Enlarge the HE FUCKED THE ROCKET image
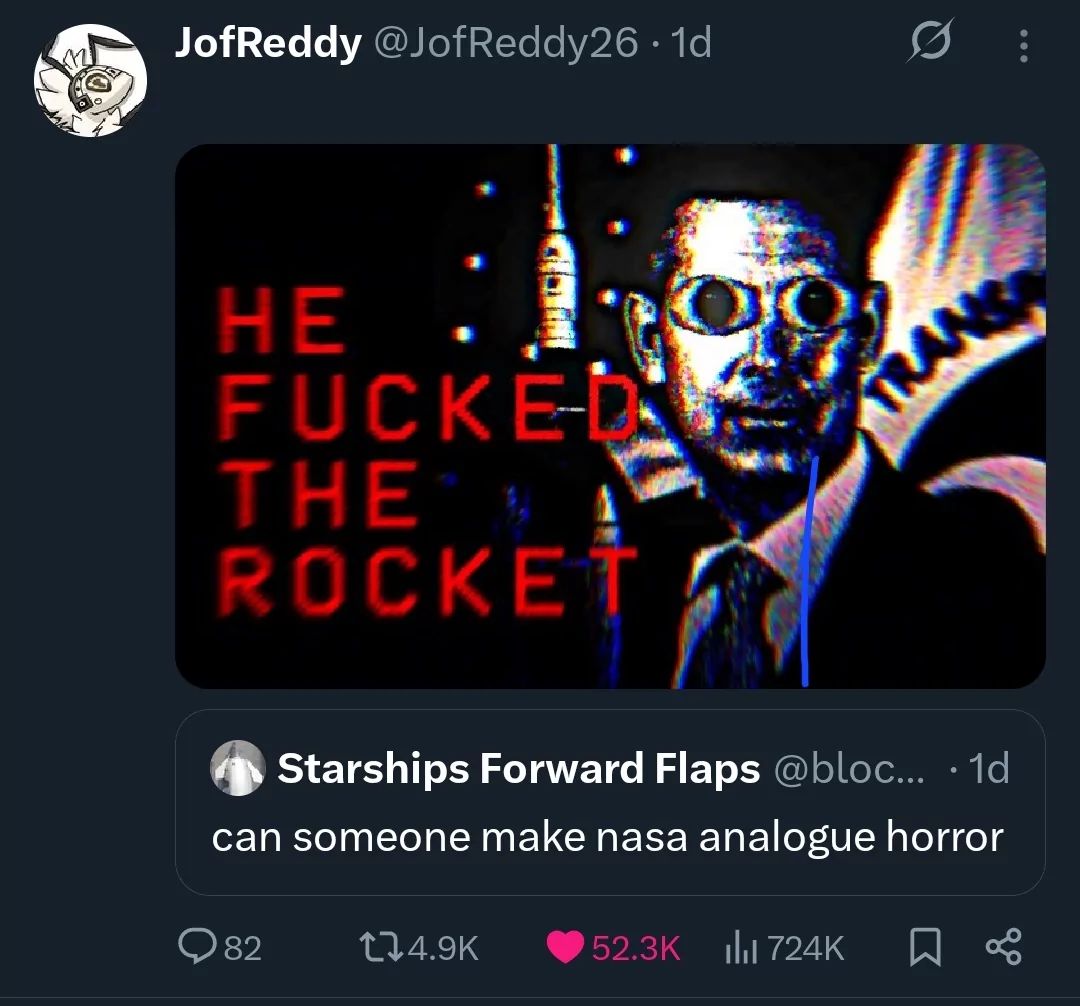 click(610, 416)
